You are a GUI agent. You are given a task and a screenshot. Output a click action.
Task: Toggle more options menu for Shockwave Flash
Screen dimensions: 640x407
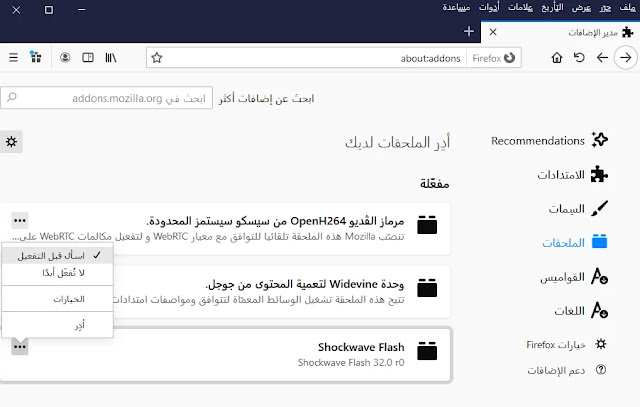pos(20,347)
